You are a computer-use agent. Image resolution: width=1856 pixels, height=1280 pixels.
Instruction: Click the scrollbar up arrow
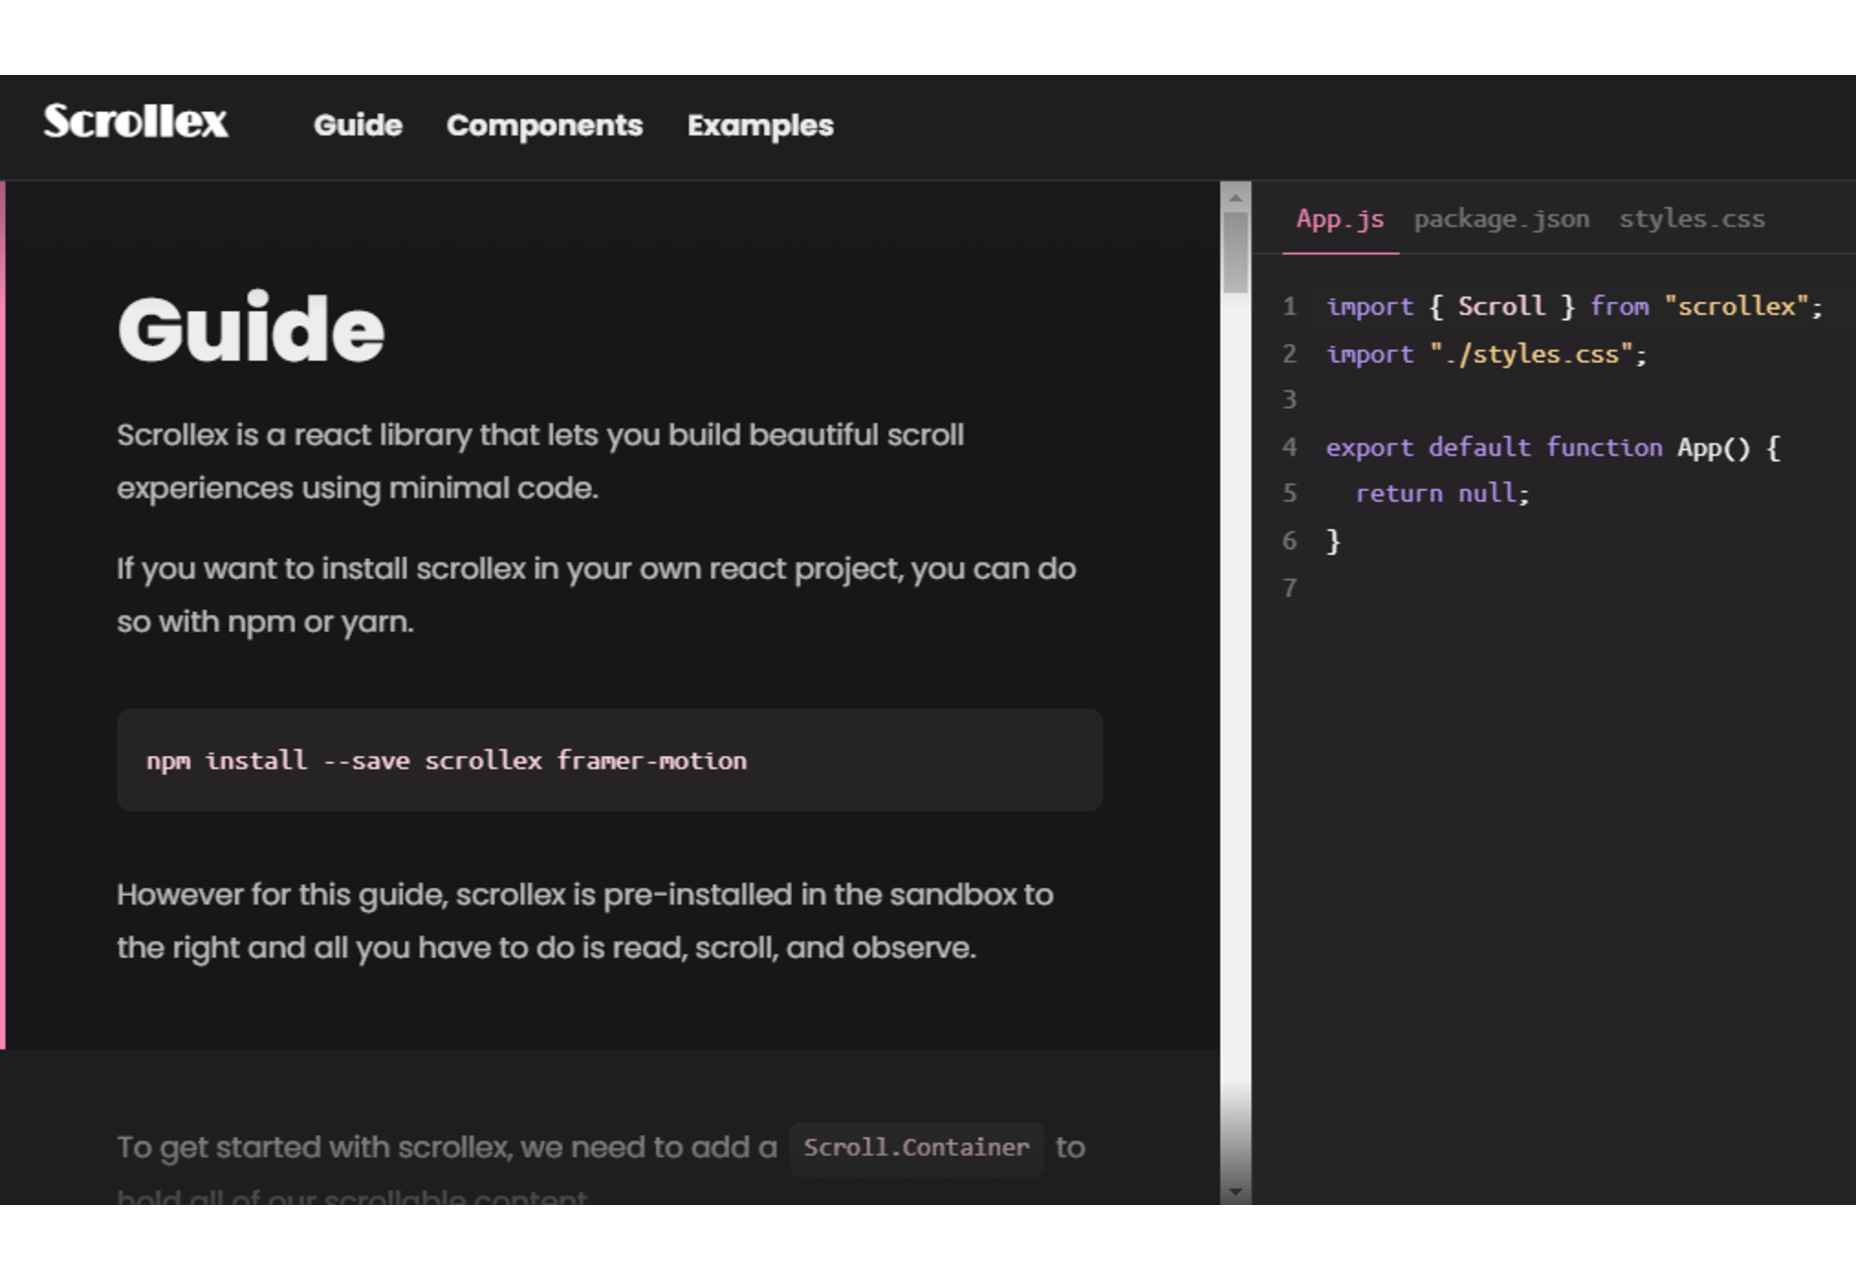click(1236, 197)
